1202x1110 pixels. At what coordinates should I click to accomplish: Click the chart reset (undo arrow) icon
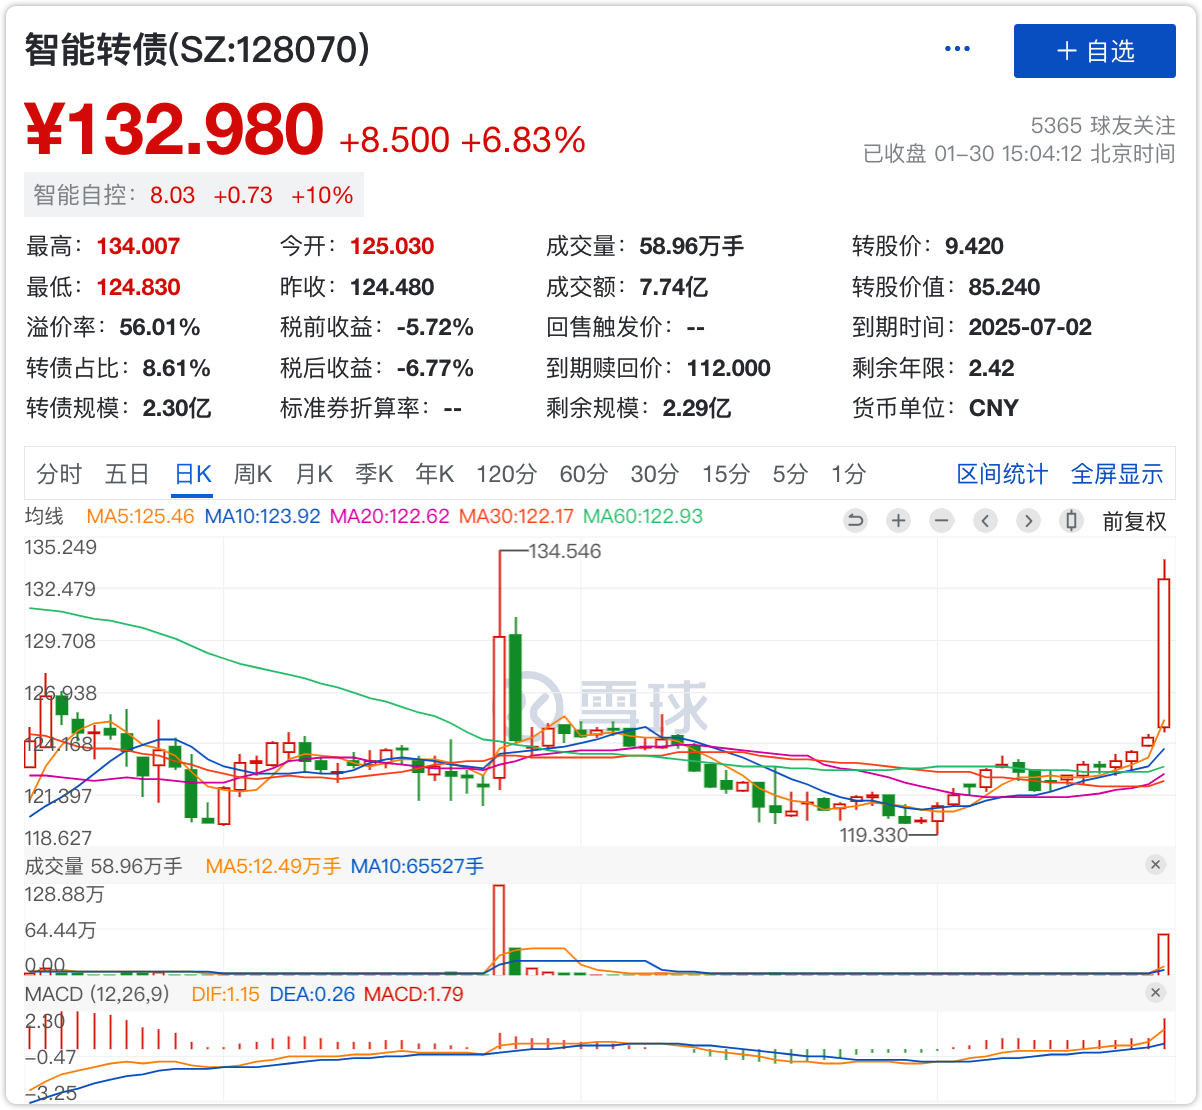[855, 520]
